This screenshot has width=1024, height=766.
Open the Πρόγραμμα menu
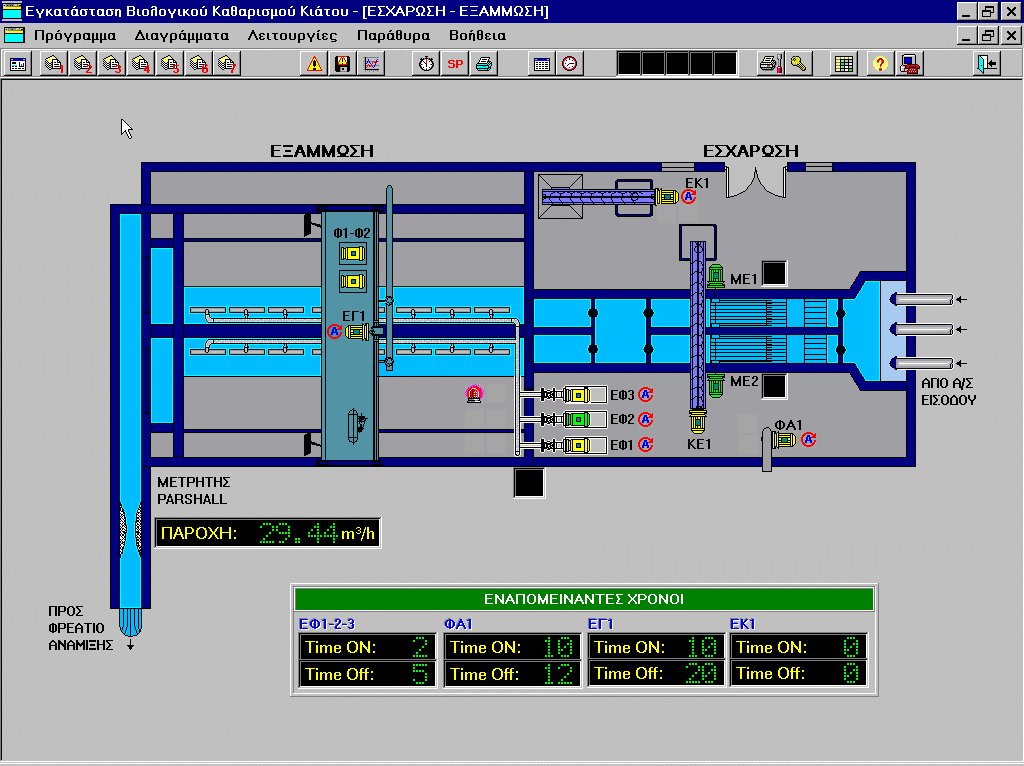[75, 35]
